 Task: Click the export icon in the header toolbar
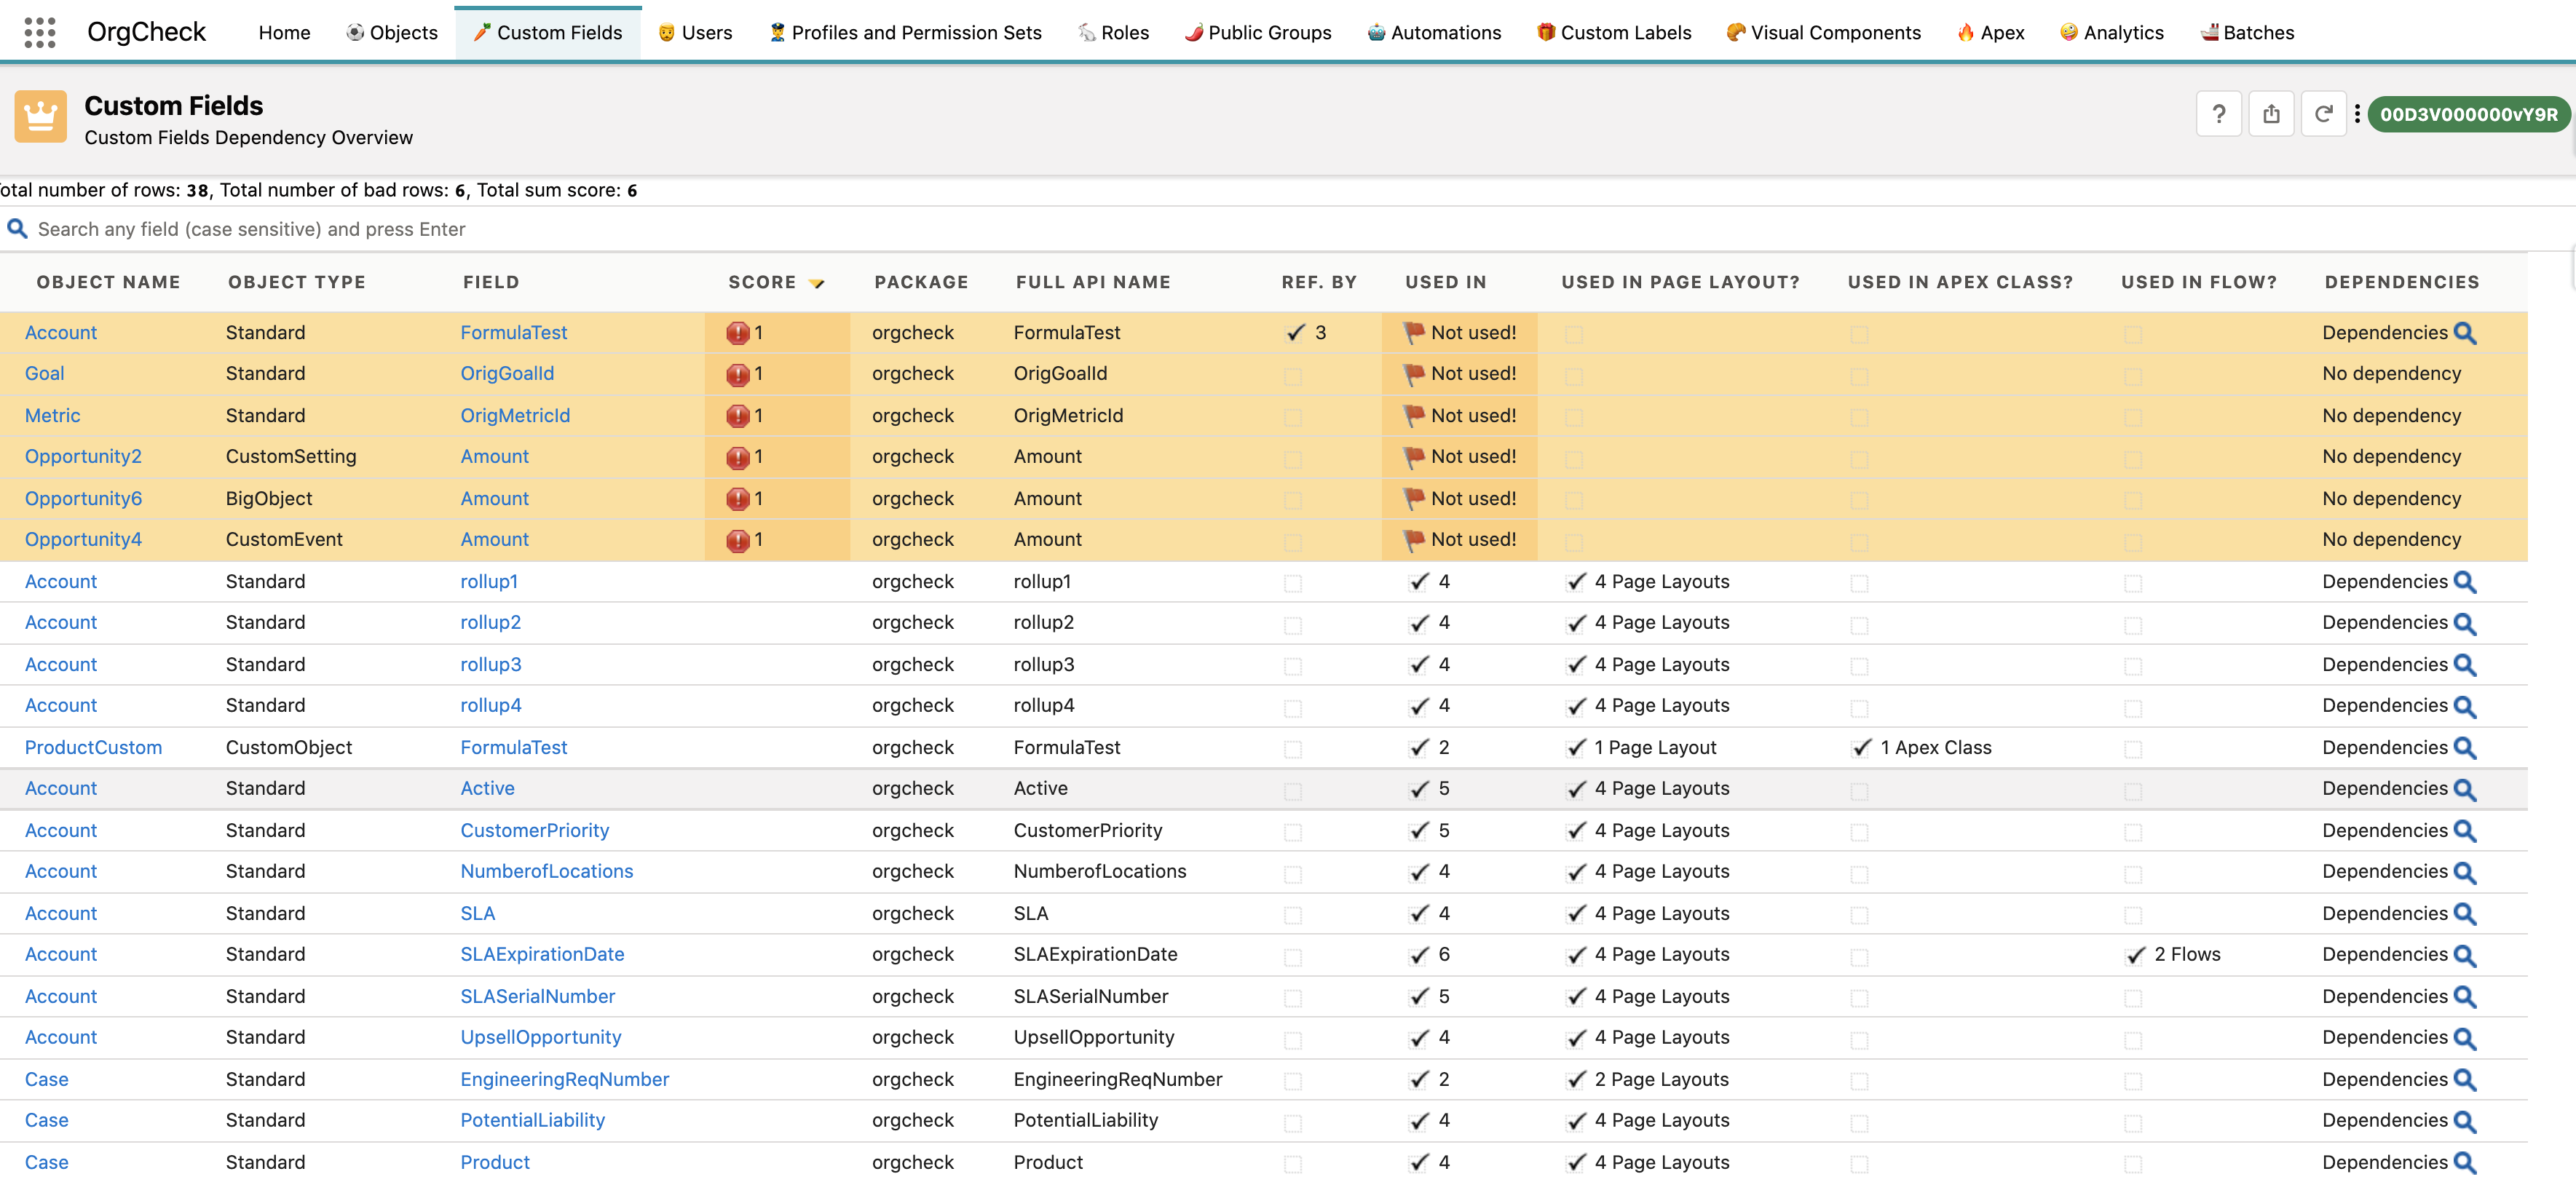point(2272,113)
